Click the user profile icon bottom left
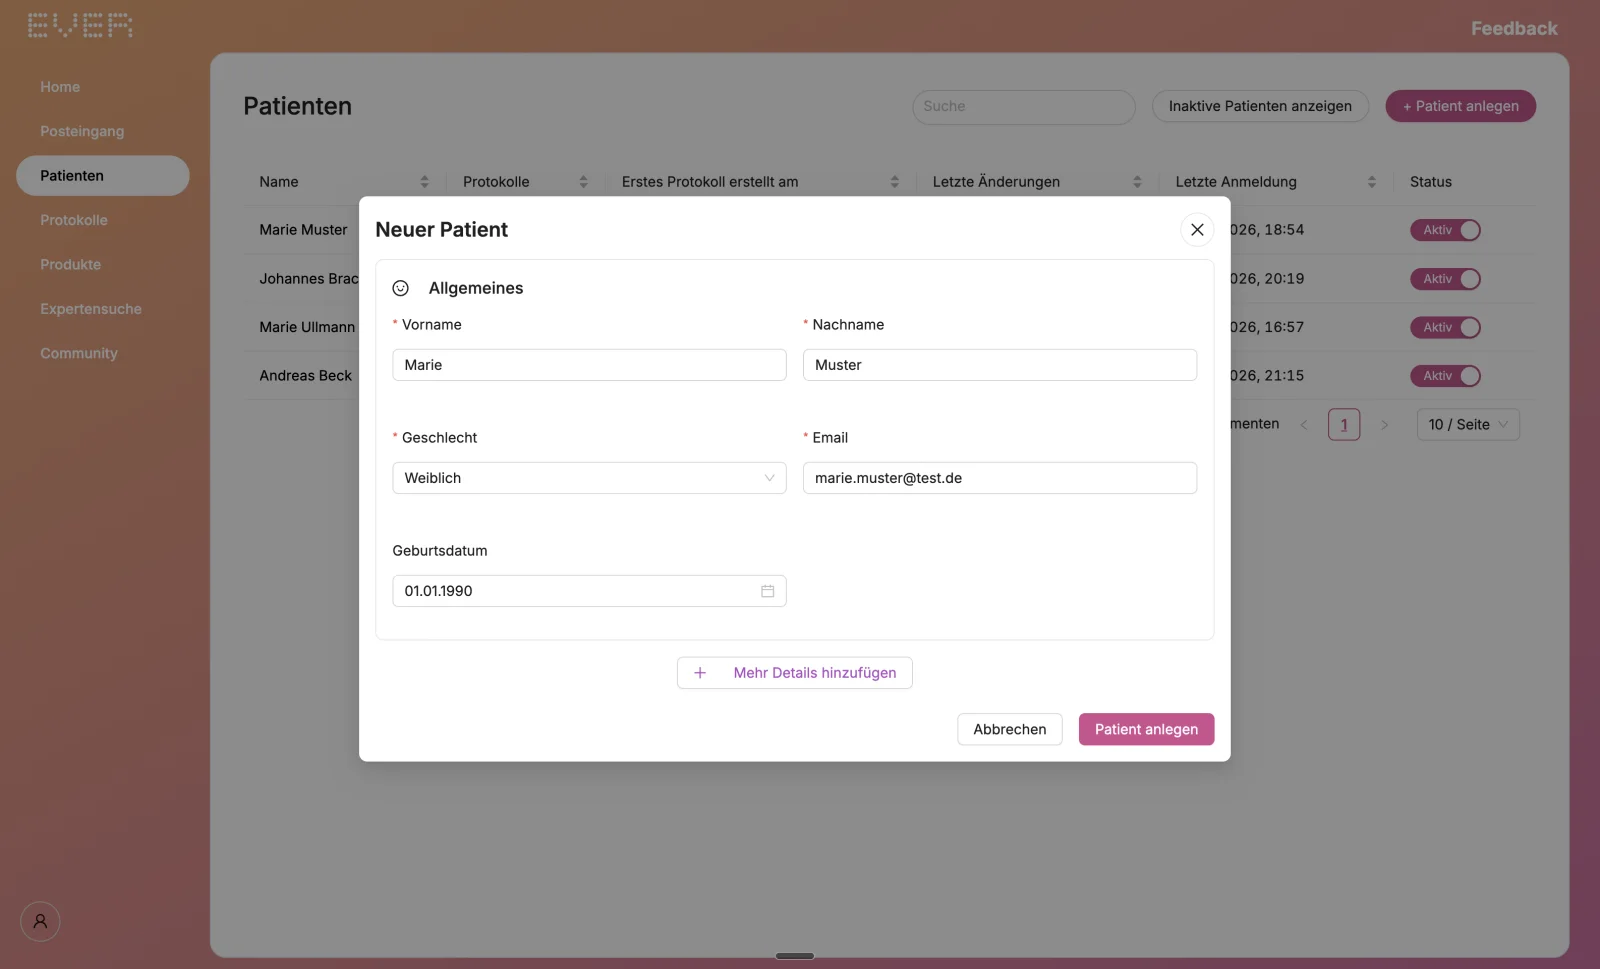This screenshot has height=969, width=1600. click(40, 921)
